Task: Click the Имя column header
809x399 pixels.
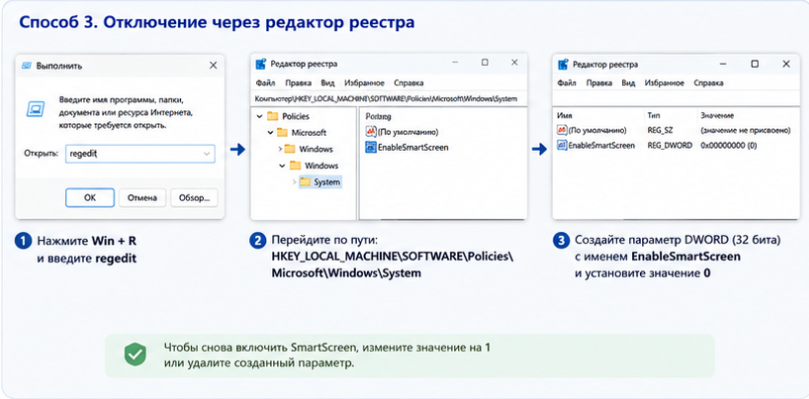Action: point(565,115)
